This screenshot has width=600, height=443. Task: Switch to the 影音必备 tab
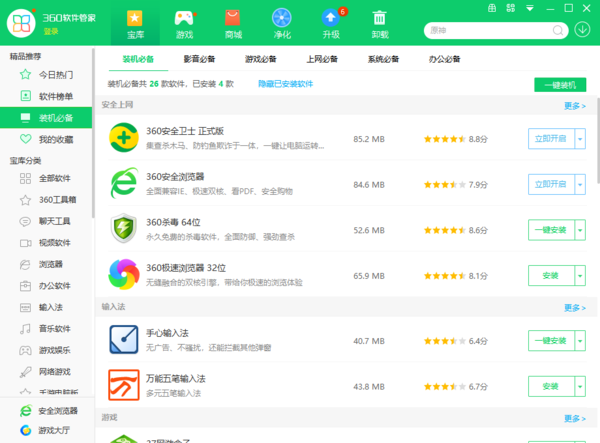click(202, 58)
